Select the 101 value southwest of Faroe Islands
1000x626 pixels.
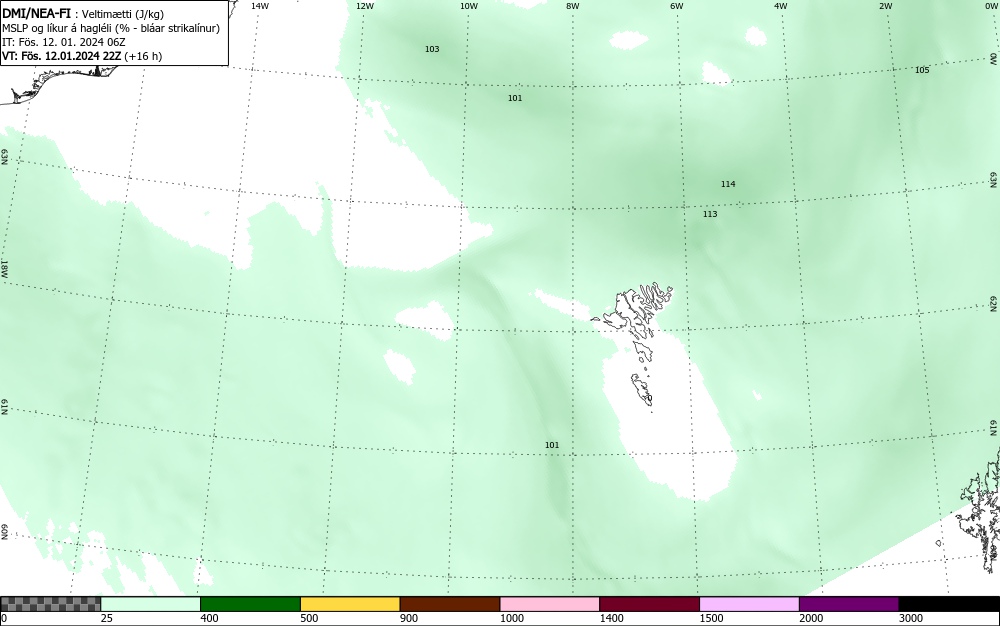(x=552, y=445)
